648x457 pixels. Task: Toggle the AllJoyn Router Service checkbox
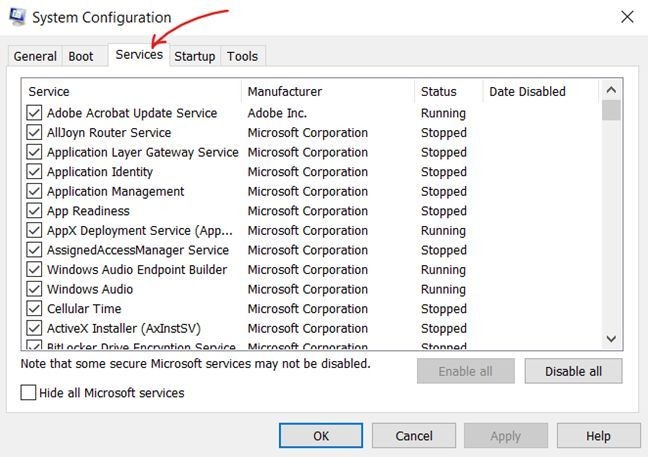pos(35,133)
